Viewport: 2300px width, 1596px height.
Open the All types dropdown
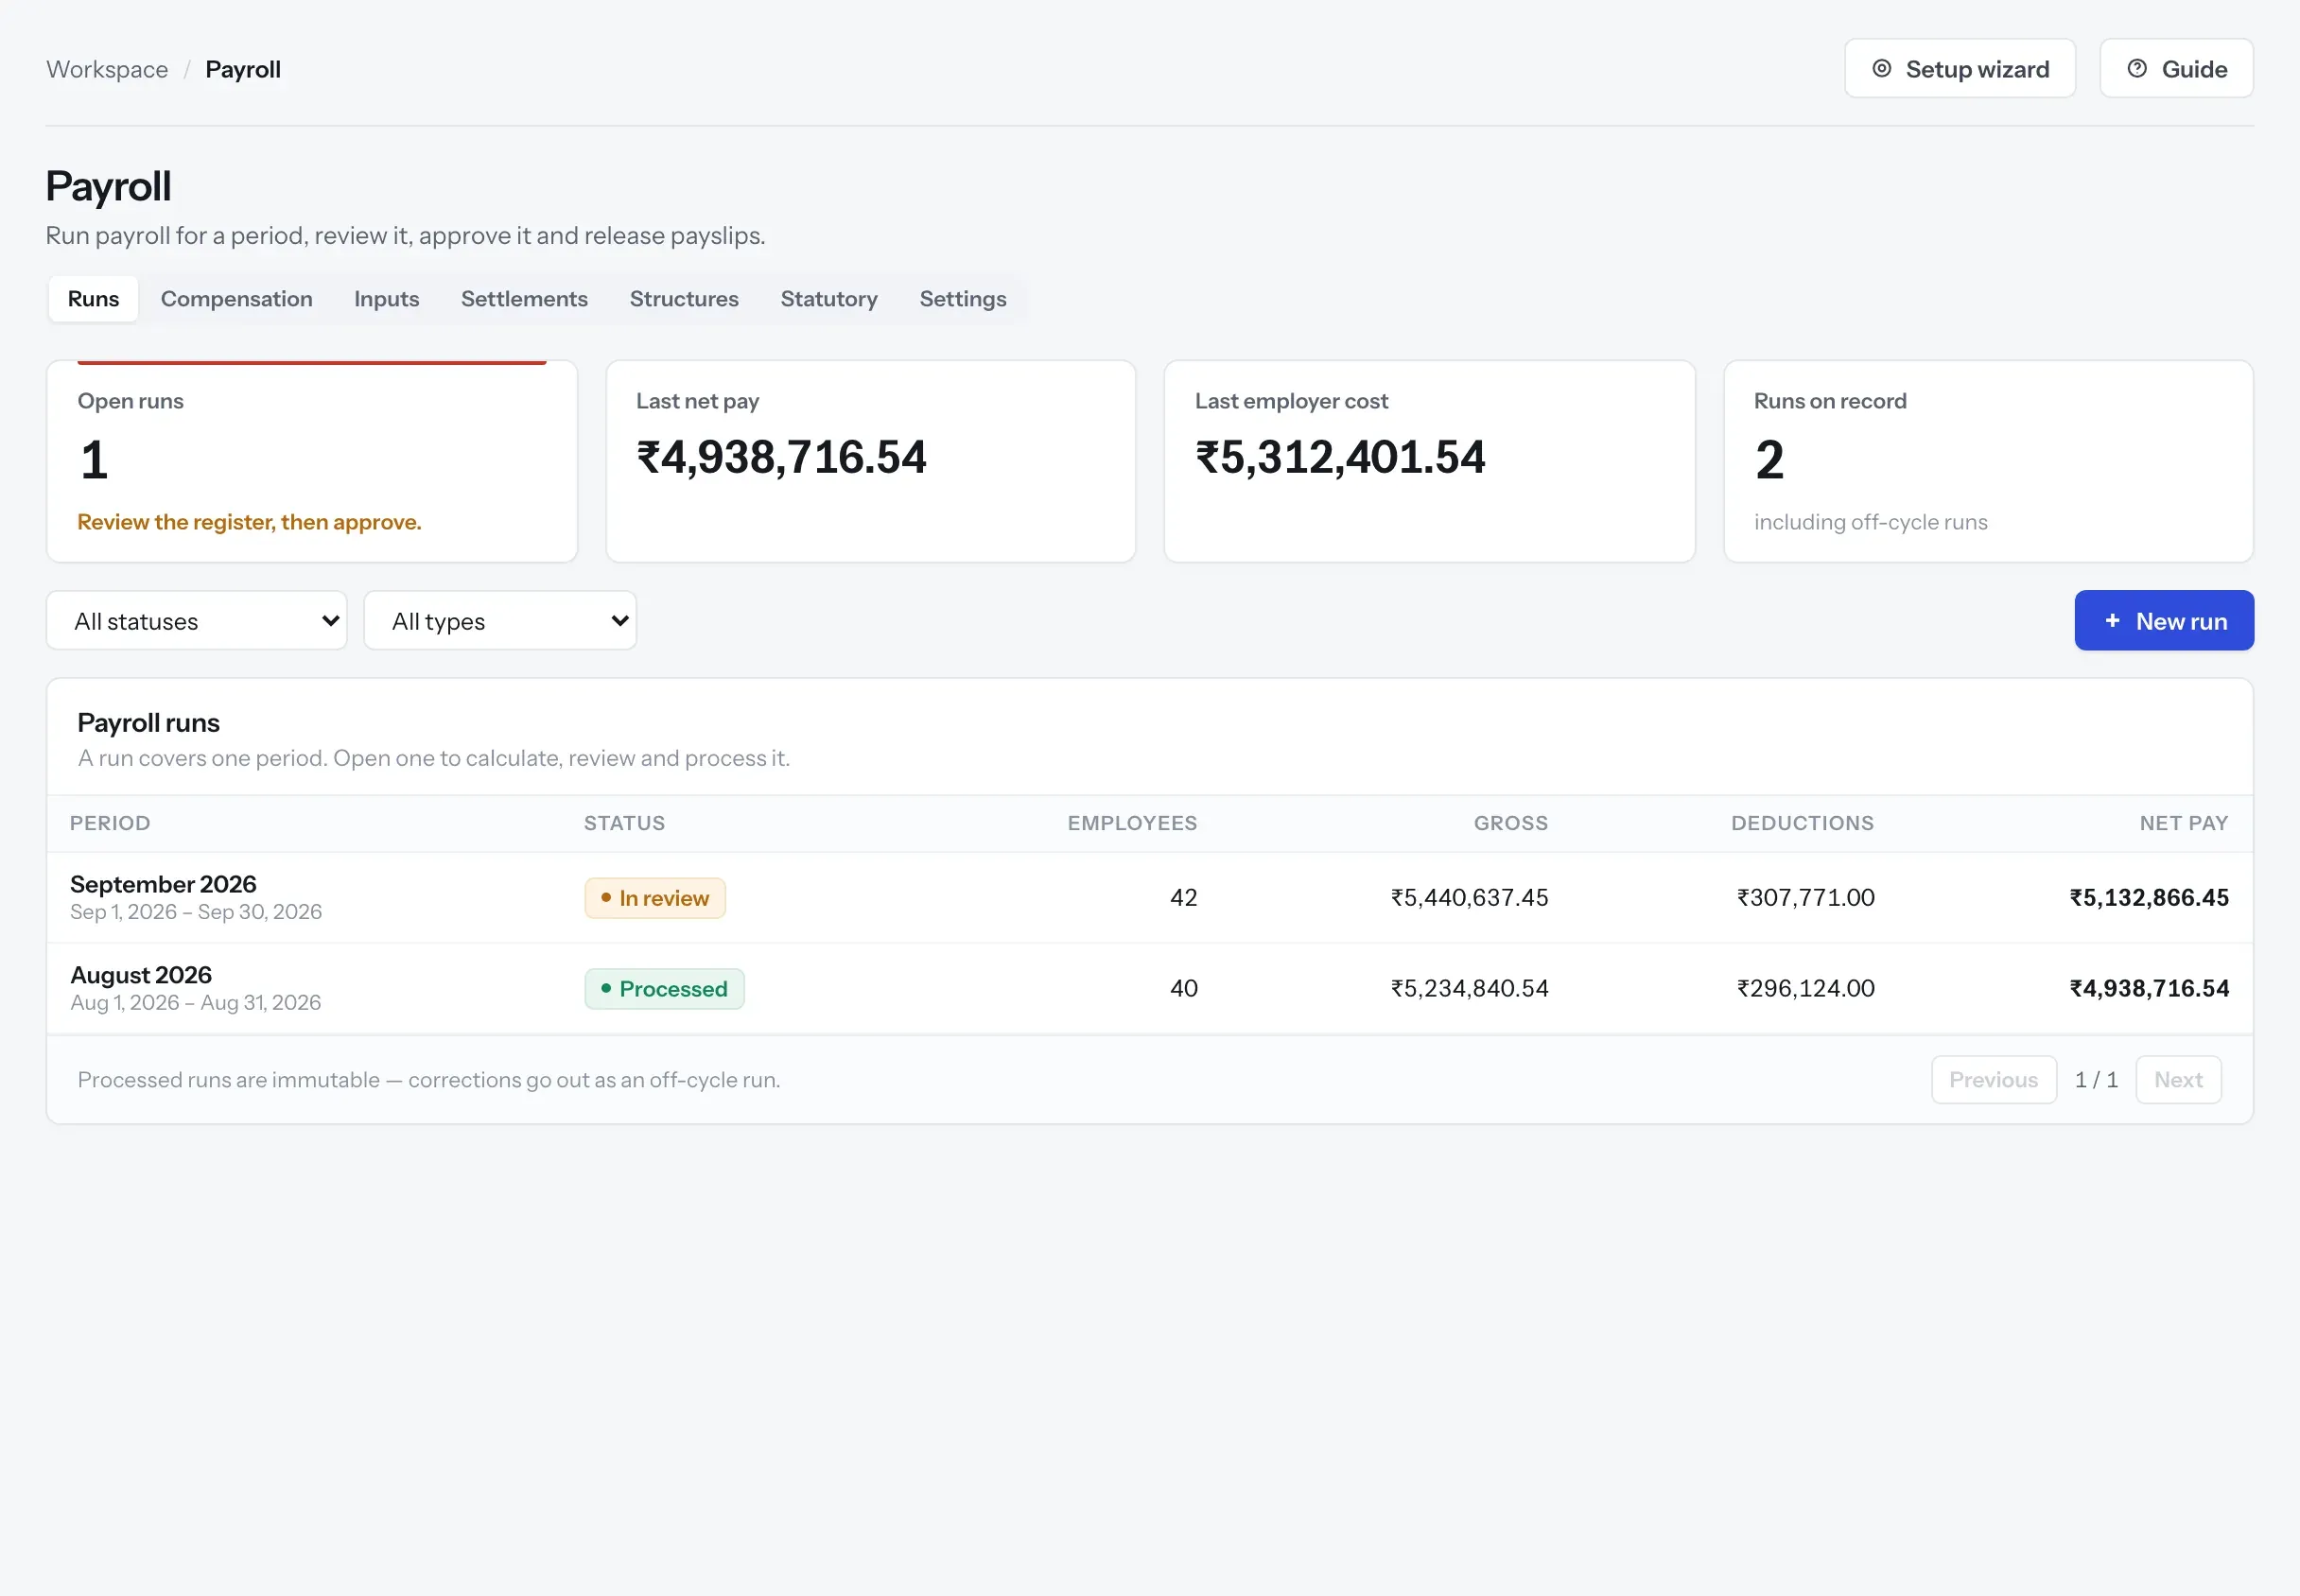[500, 621]
